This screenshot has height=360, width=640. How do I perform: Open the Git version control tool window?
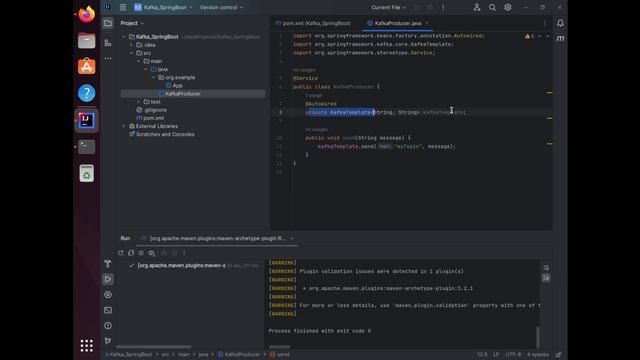coord(108,341)
